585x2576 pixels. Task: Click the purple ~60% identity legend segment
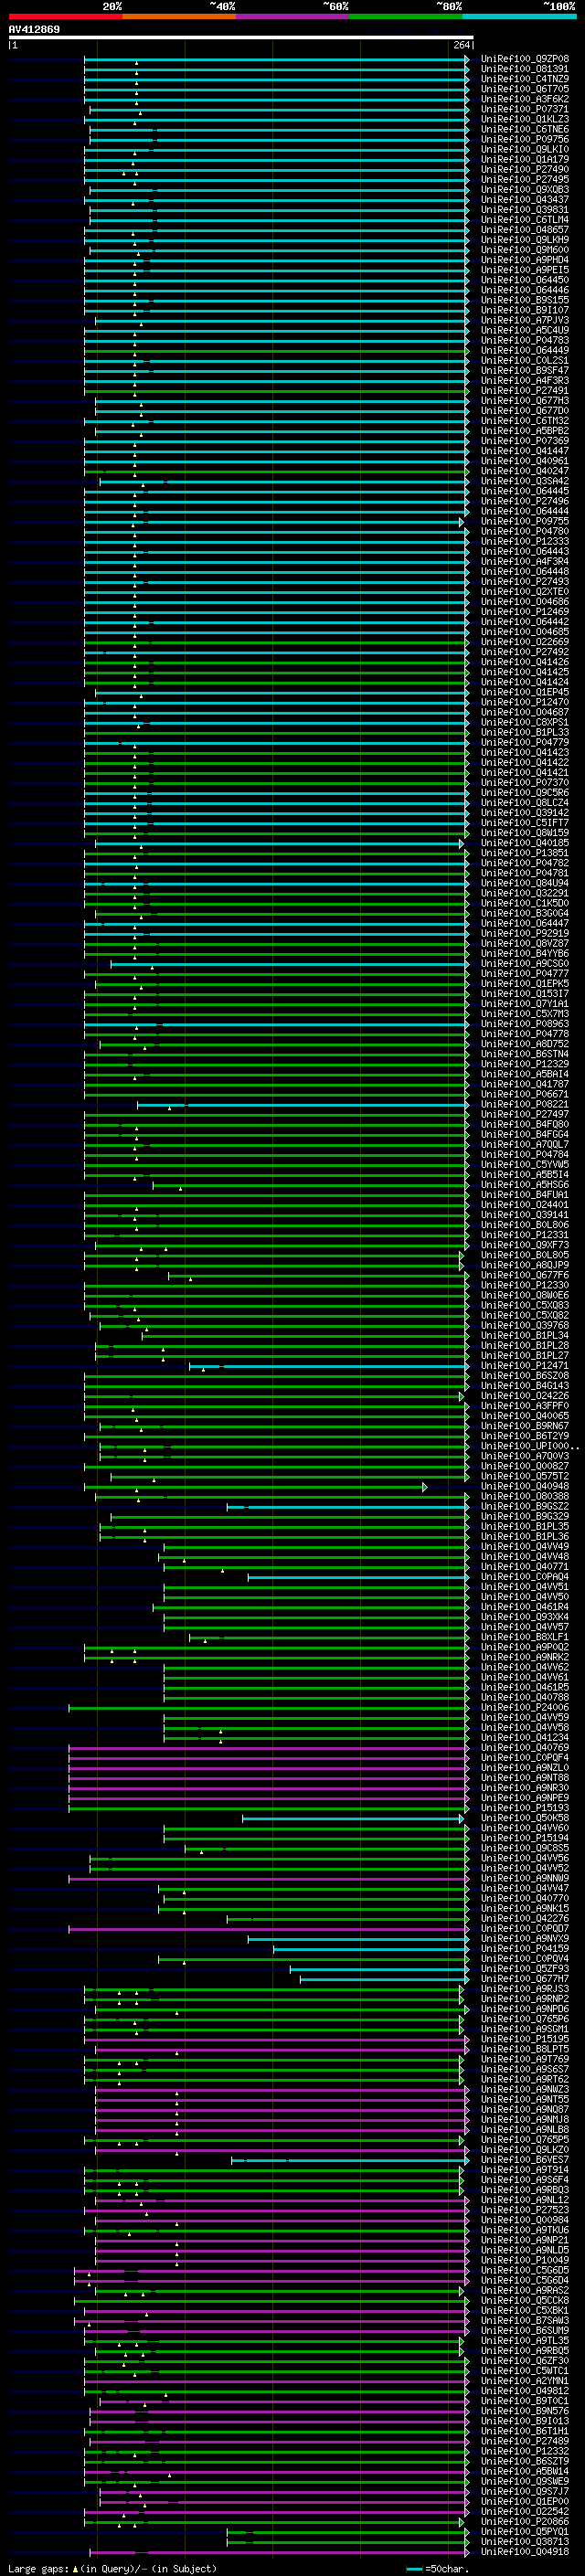[x=293, y=16]
